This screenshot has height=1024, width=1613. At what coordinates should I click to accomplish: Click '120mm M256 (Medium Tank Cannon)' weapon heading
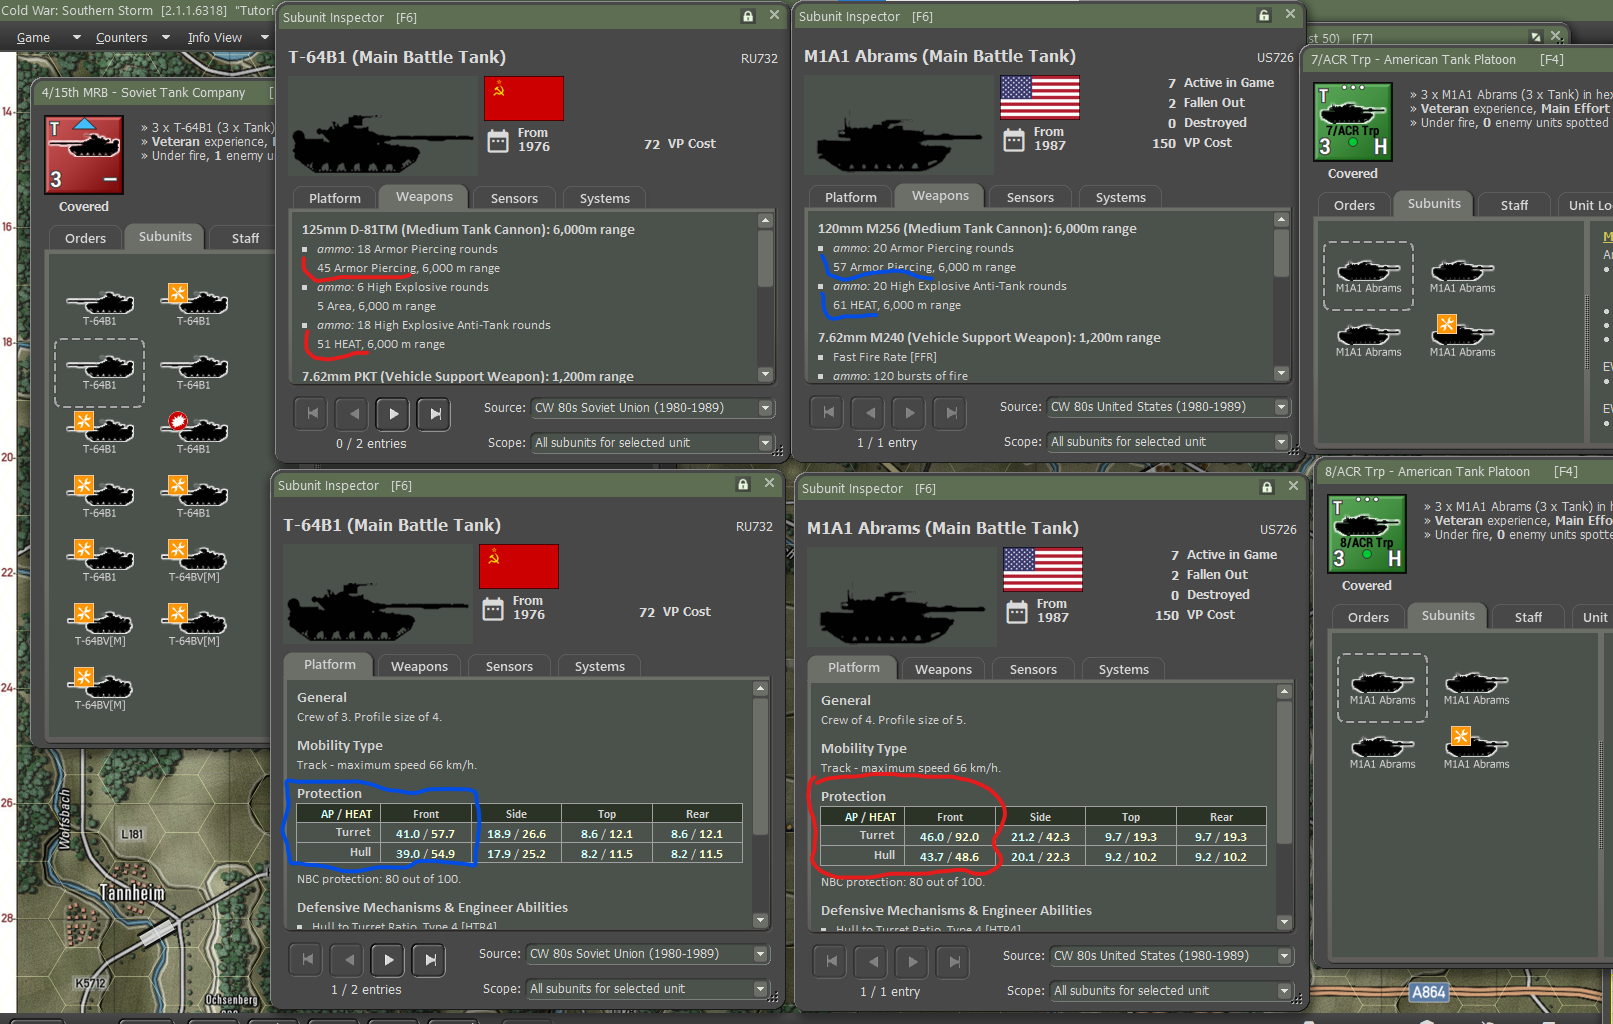[x=977, y=228]
